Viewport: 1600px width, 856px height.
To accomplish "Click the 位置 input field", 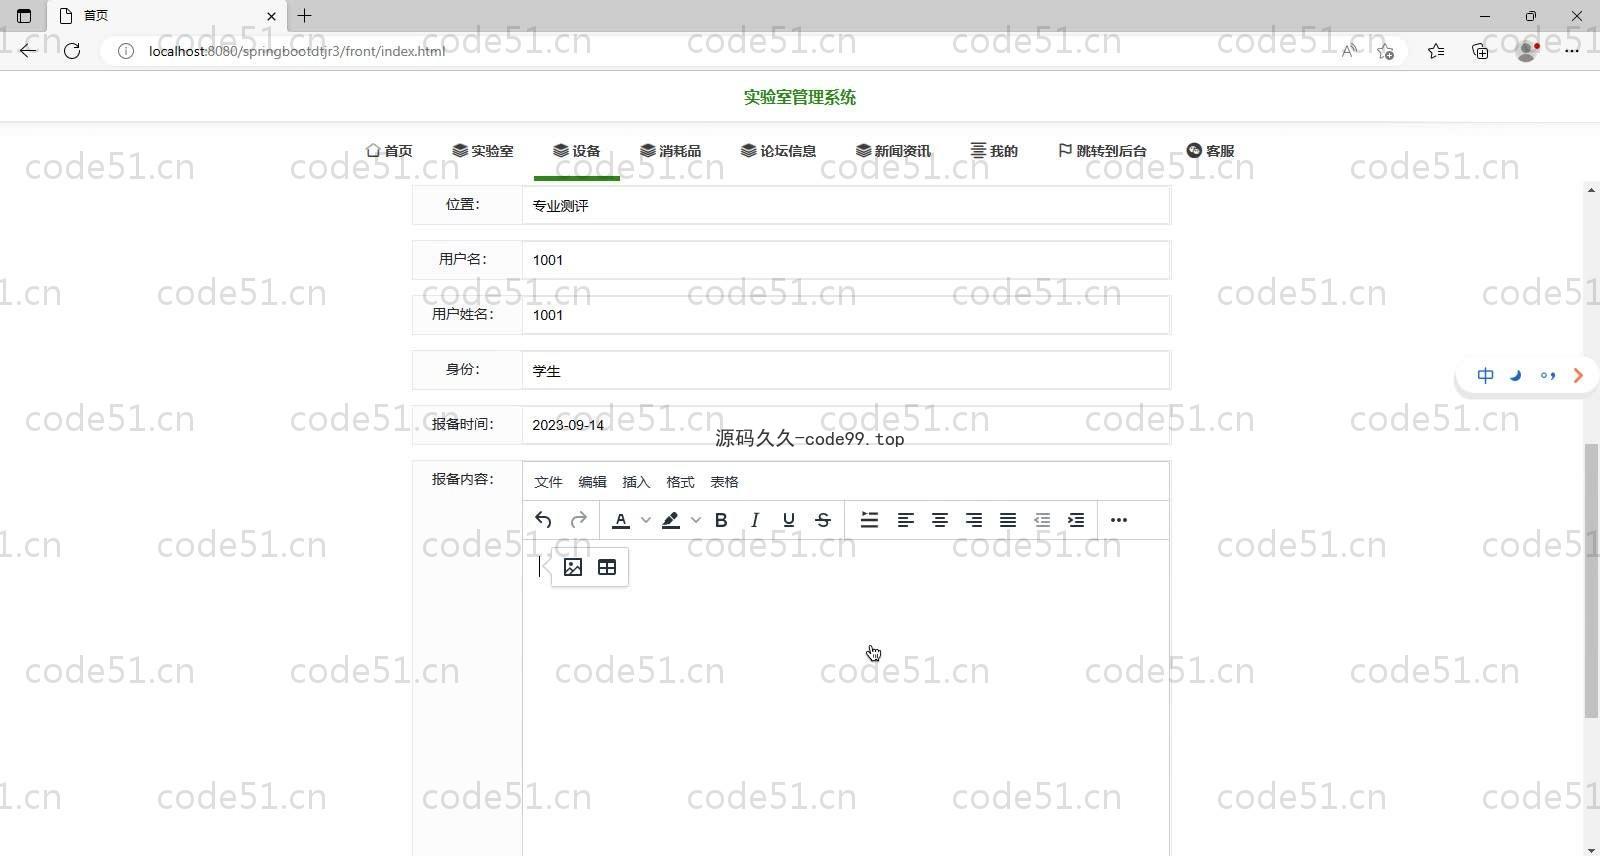I will tap(846, 205).
